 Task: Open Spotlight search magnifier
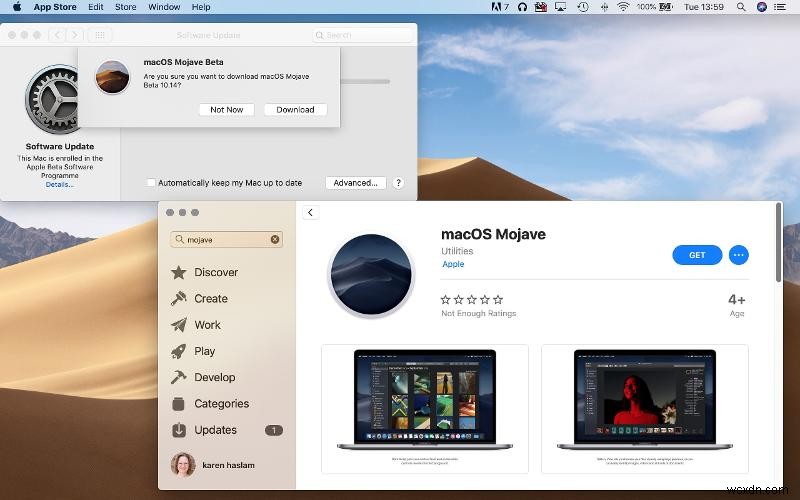click(x=741, y=7)
